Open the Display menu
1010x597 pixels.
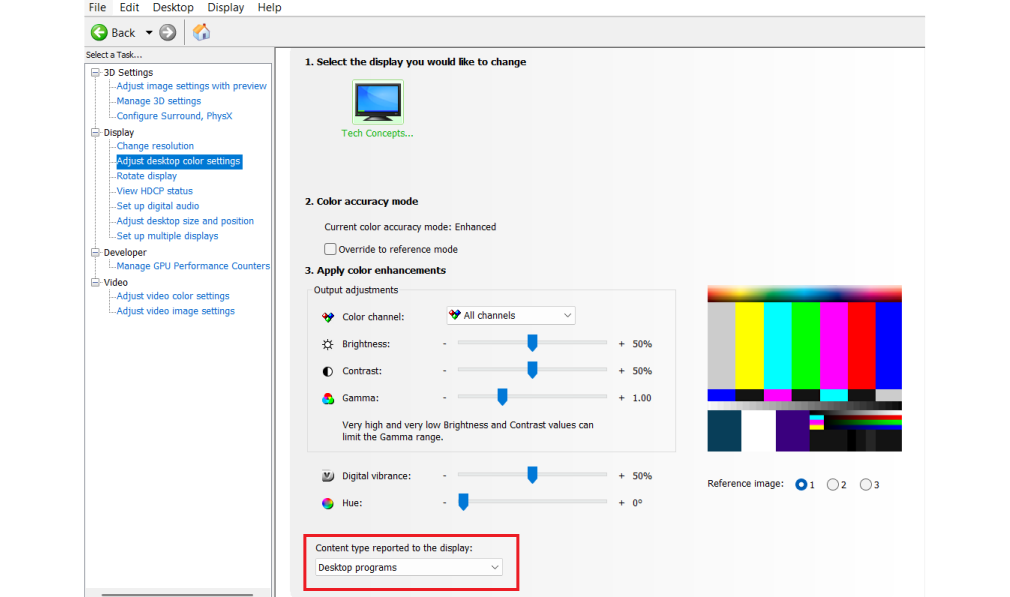[x=225, y=7]
